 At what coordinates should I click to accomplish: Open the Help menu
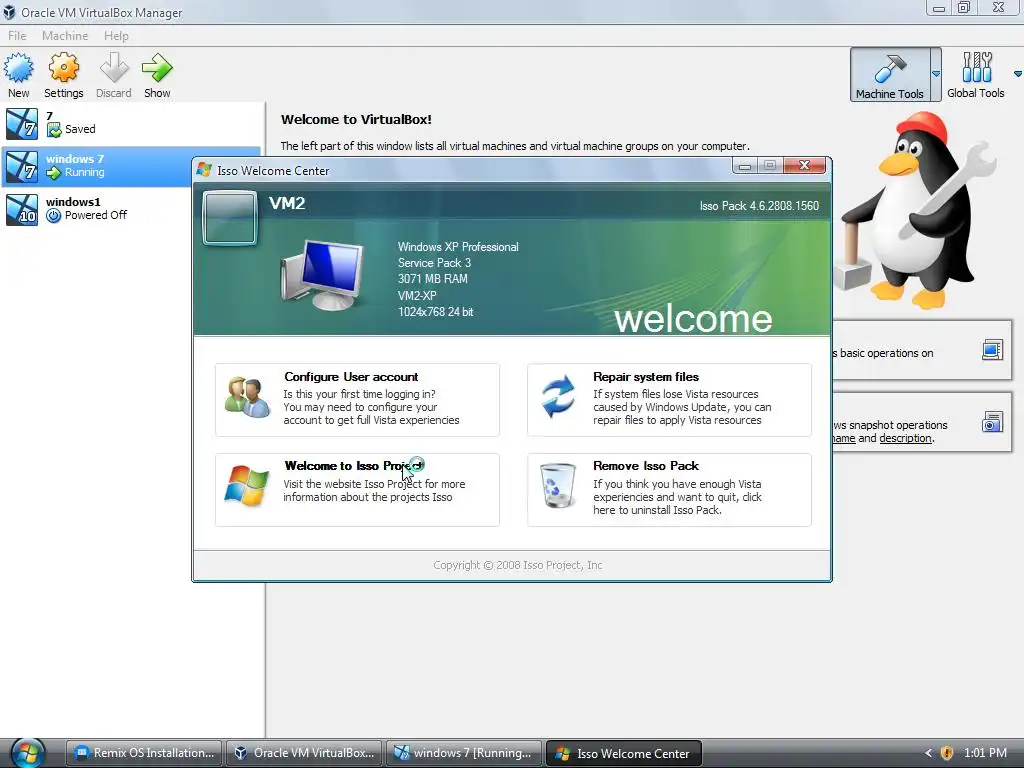pos(116,36)
